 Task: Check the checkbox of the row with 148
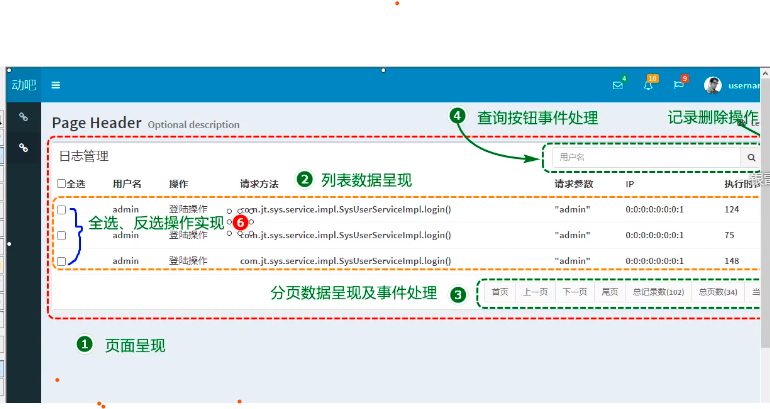pyautogui.click(x=61, y=261)
